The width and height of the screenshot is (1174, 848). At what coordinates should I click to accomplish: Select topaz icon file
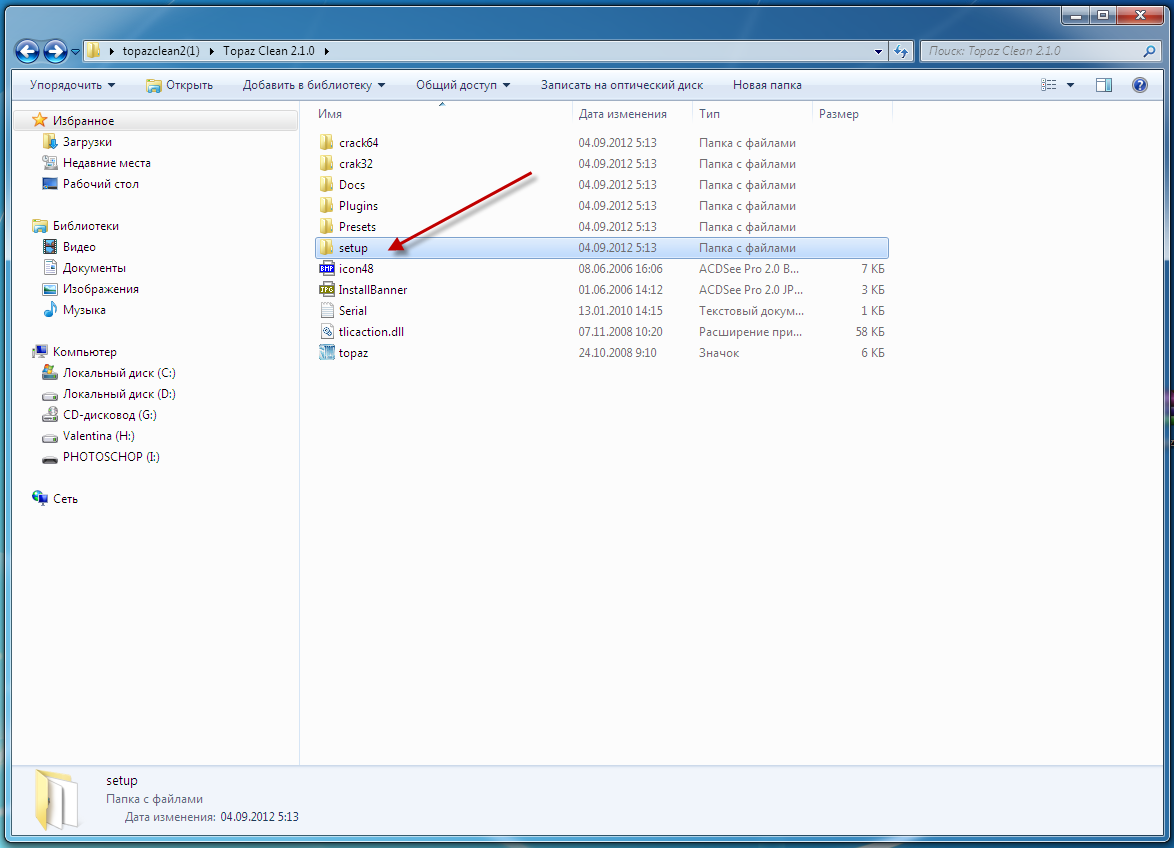pyautogui.click(x=326, y=352)
